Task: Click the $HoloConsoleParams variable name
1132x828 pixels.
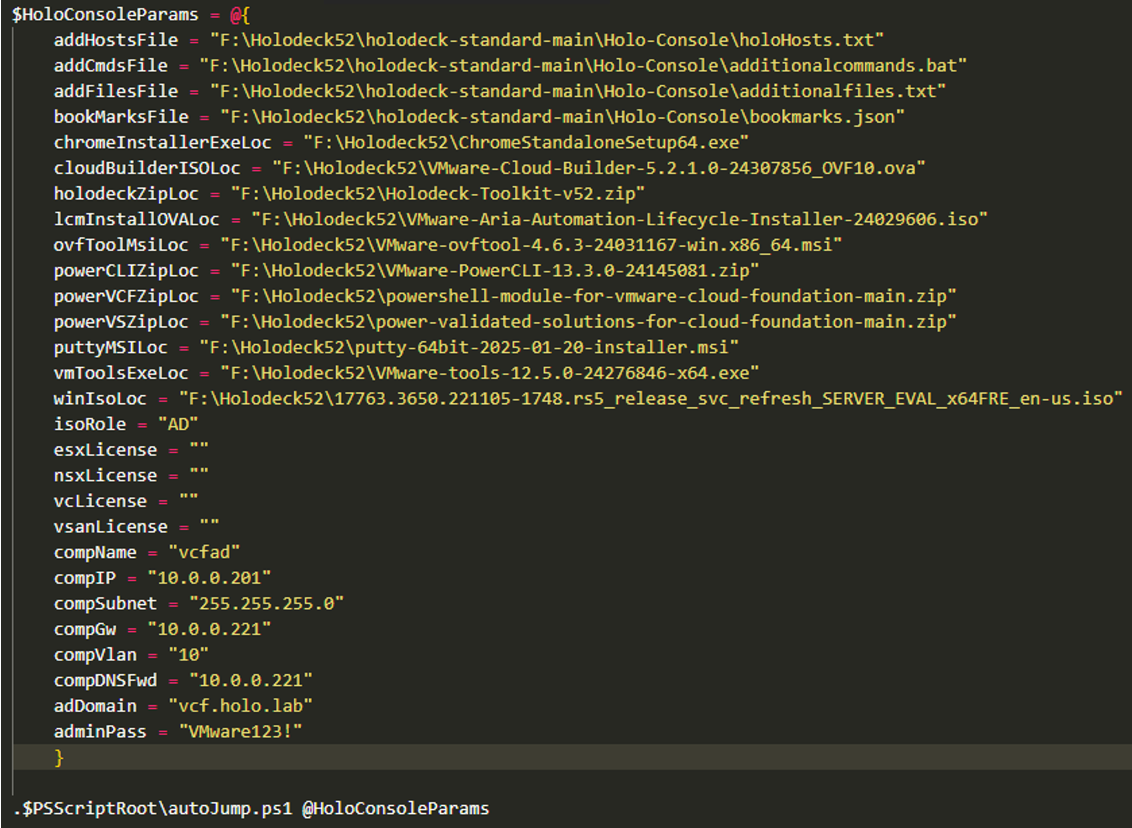Action: point(105,14)
